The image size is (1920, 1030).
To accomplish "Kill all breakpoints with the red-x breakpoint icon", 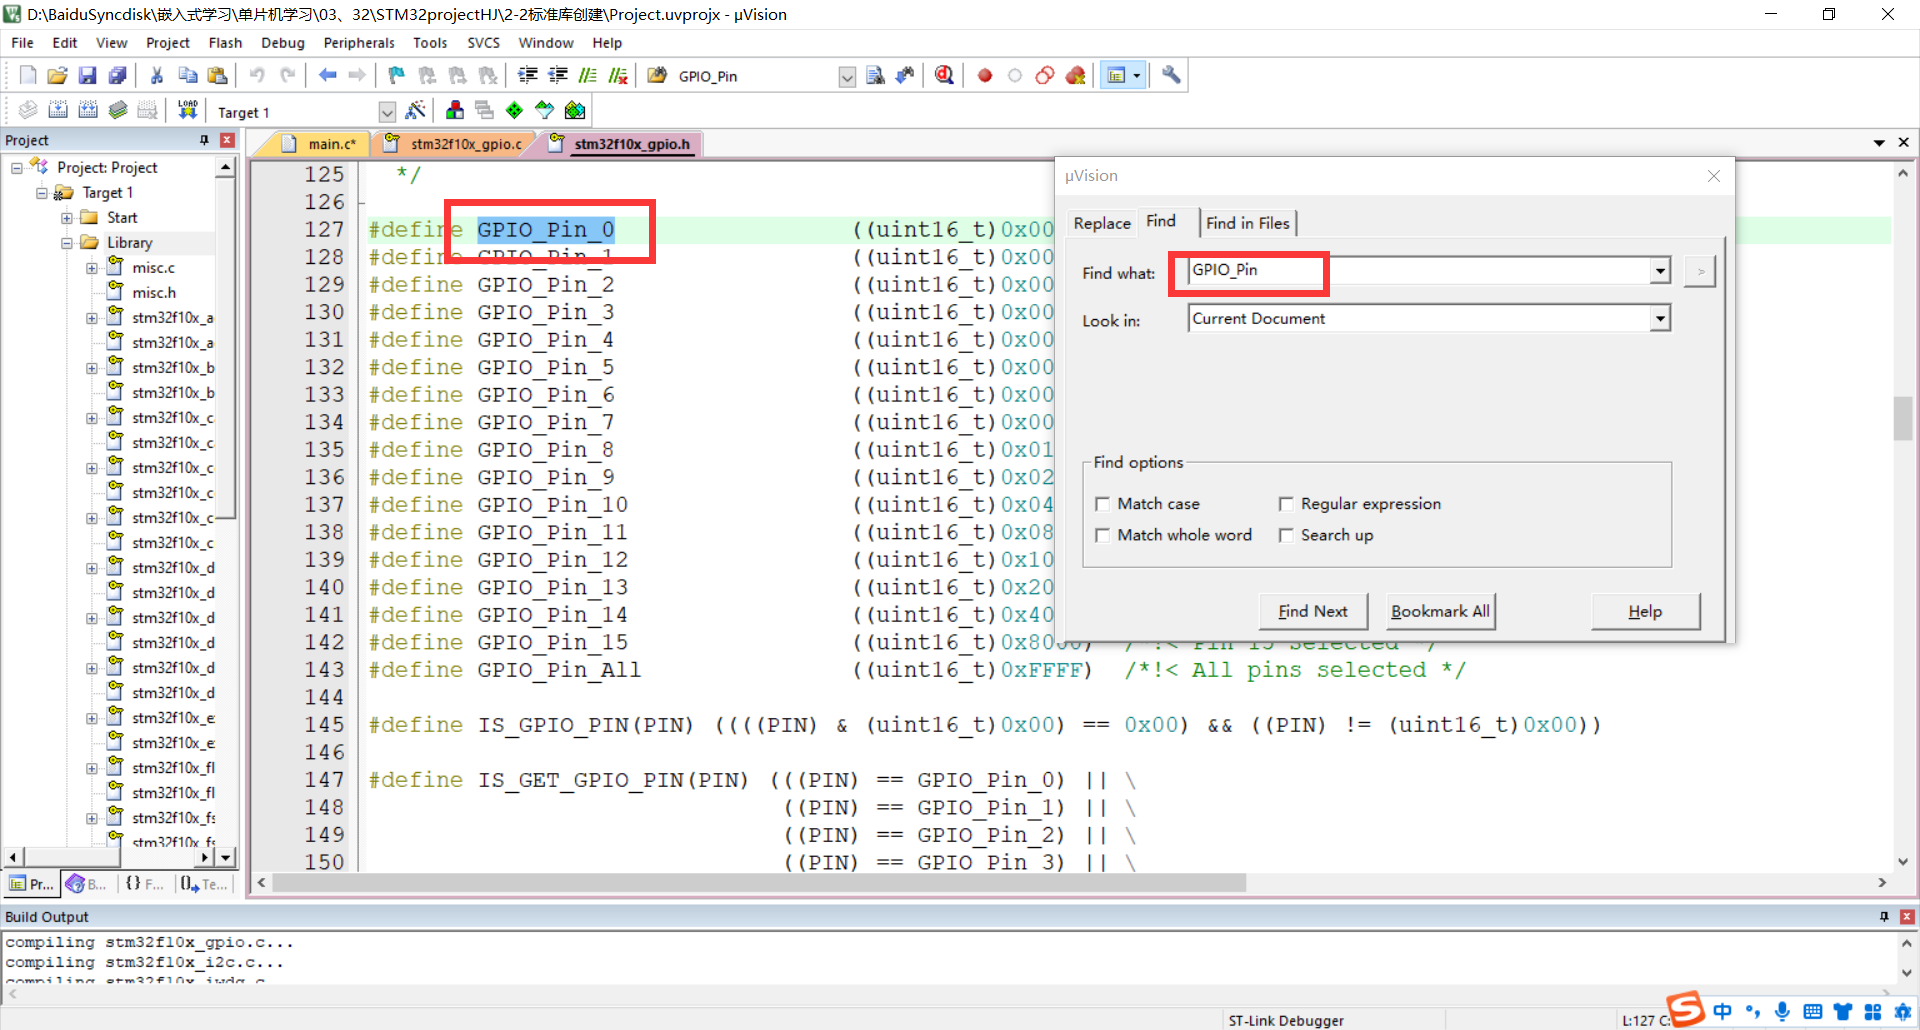I will 1075,75.
